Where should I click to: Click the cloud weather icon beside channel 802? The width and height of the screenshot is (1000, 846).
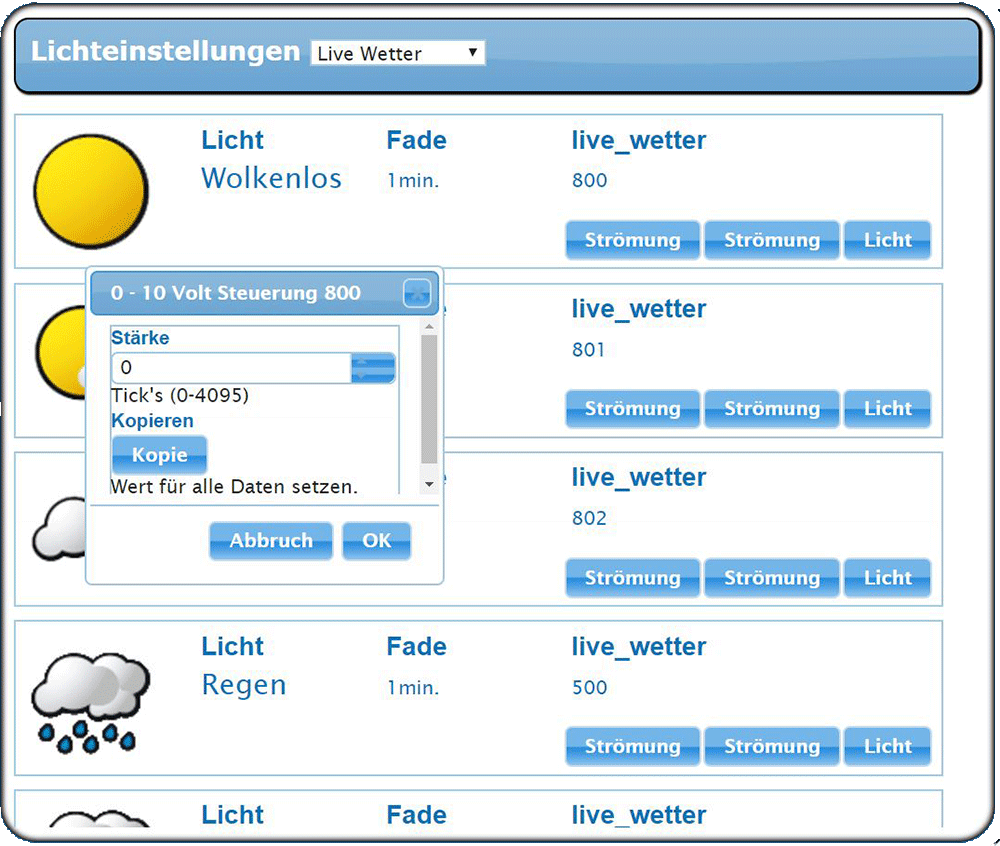60,530
